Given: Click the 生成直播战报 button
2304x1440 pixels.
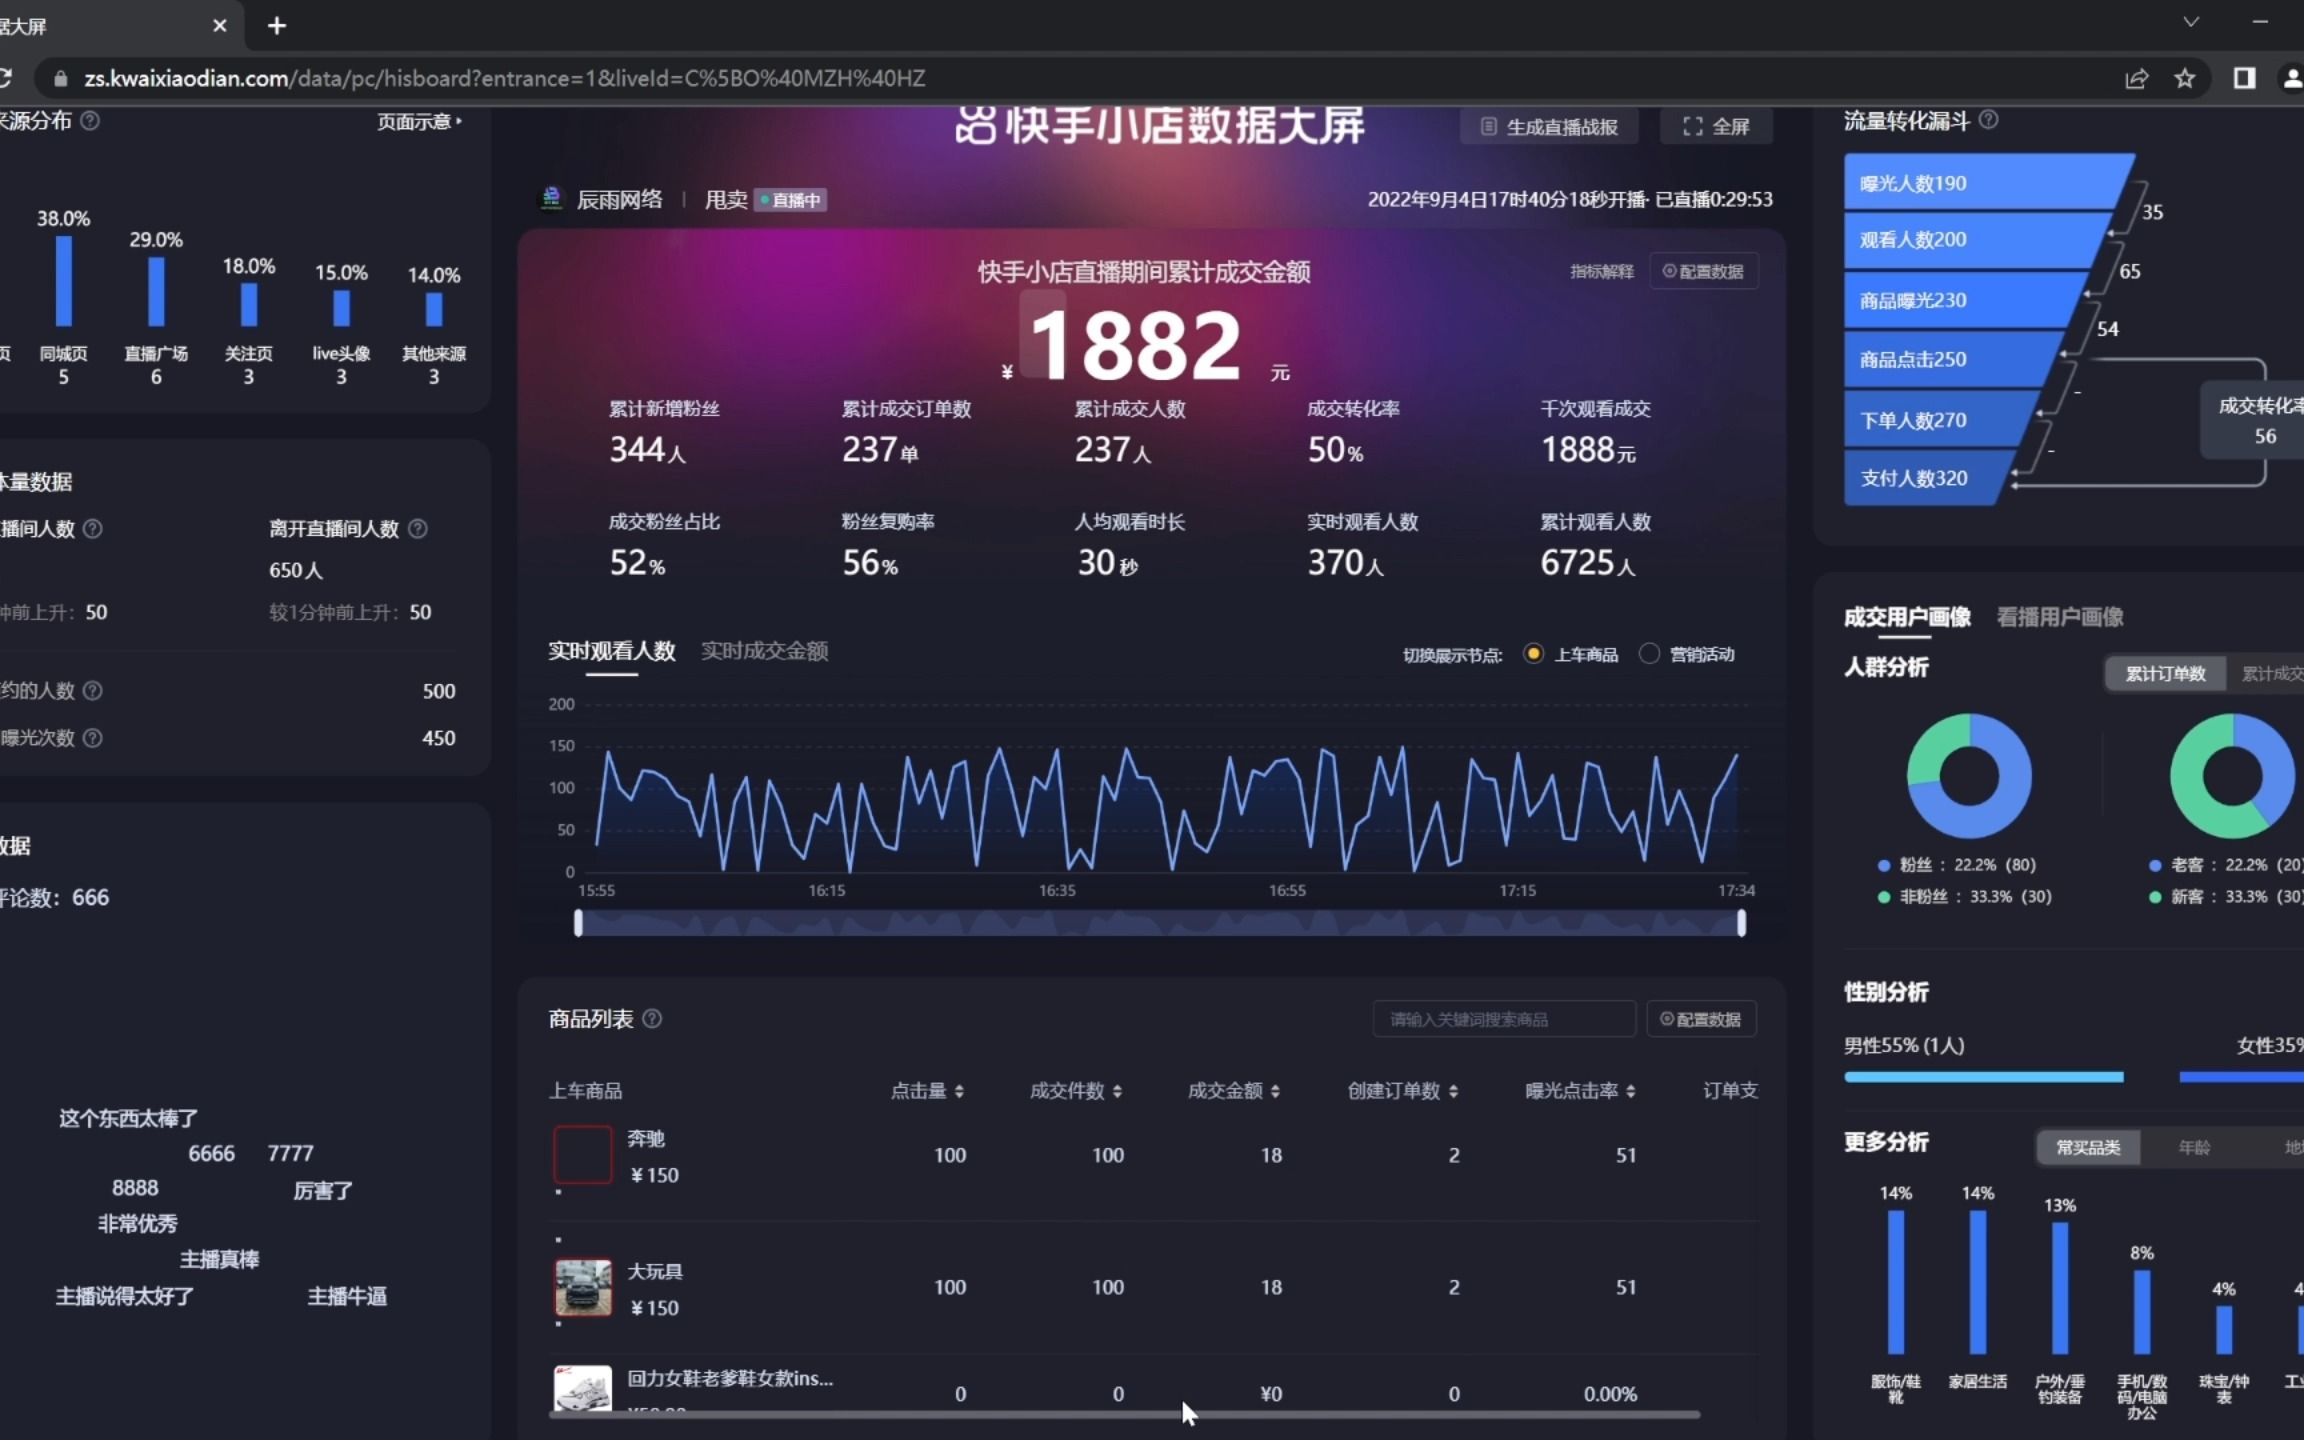Looking at the screenshot, I should (1550, 127).
